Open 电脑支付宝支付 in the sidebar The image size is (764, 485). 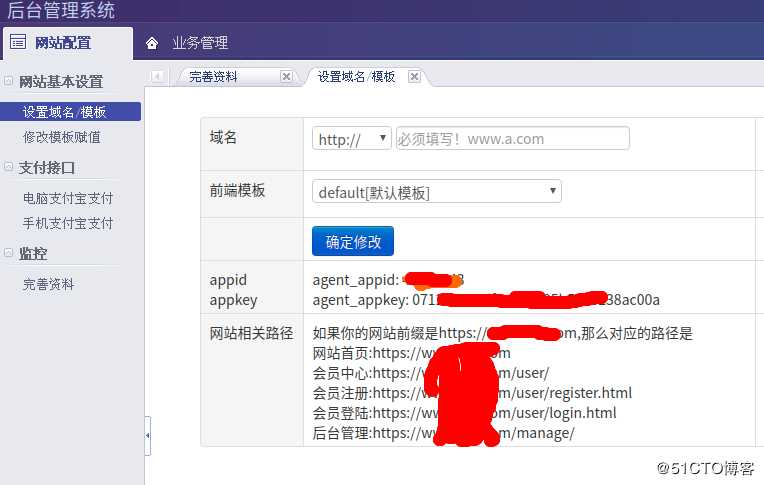pos(68,198)
